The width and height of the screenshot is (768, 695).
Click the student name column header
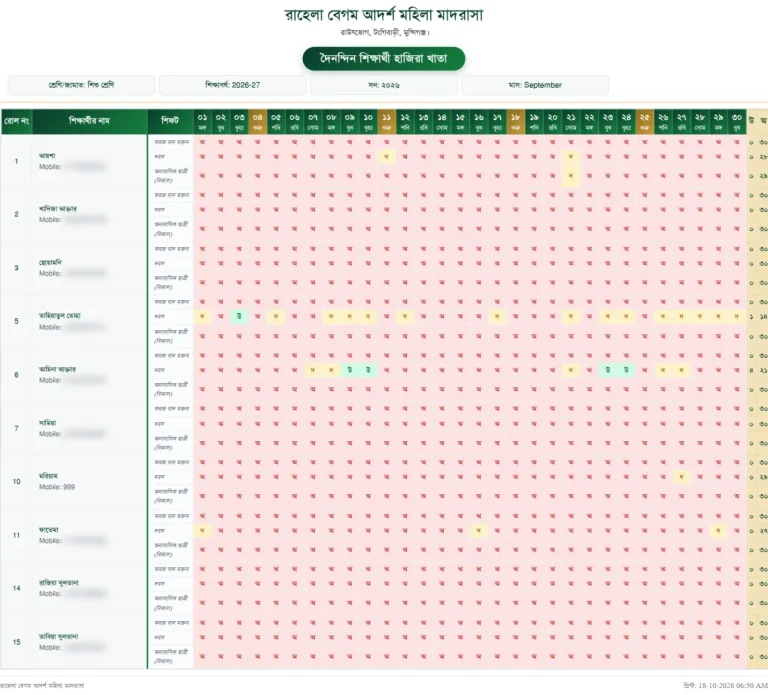(90, 121)
